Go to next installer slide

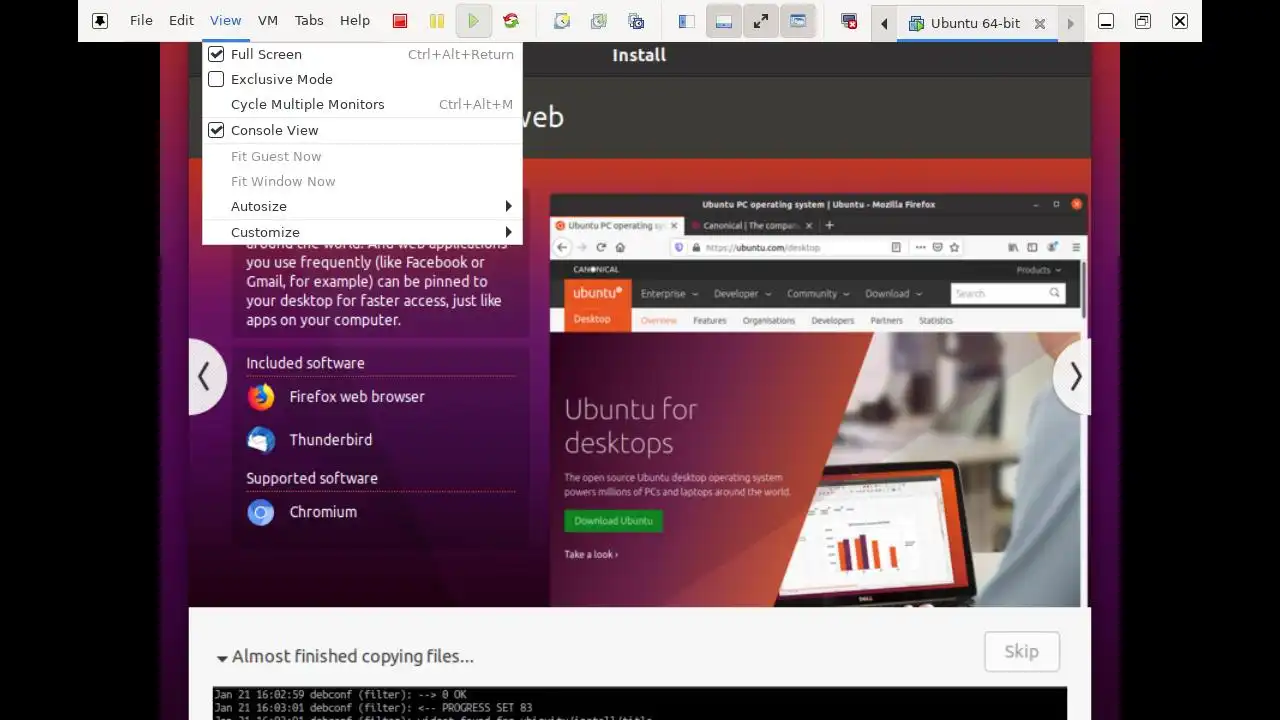(1074, 376)
